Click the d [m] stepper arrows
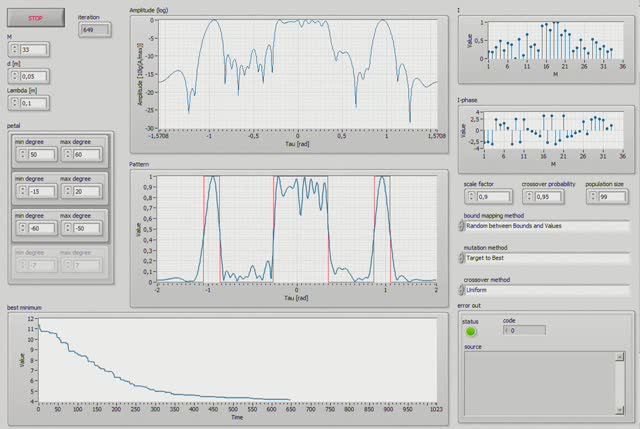Screen dimensions: 640x429 coord(15,76)
